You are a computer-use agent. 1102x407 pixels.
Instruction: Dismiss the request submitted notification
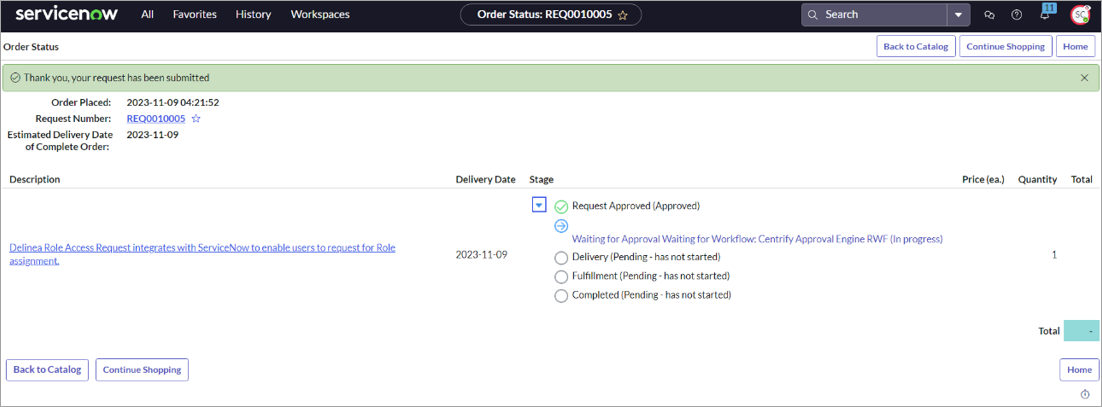[x=1085, y=78]
